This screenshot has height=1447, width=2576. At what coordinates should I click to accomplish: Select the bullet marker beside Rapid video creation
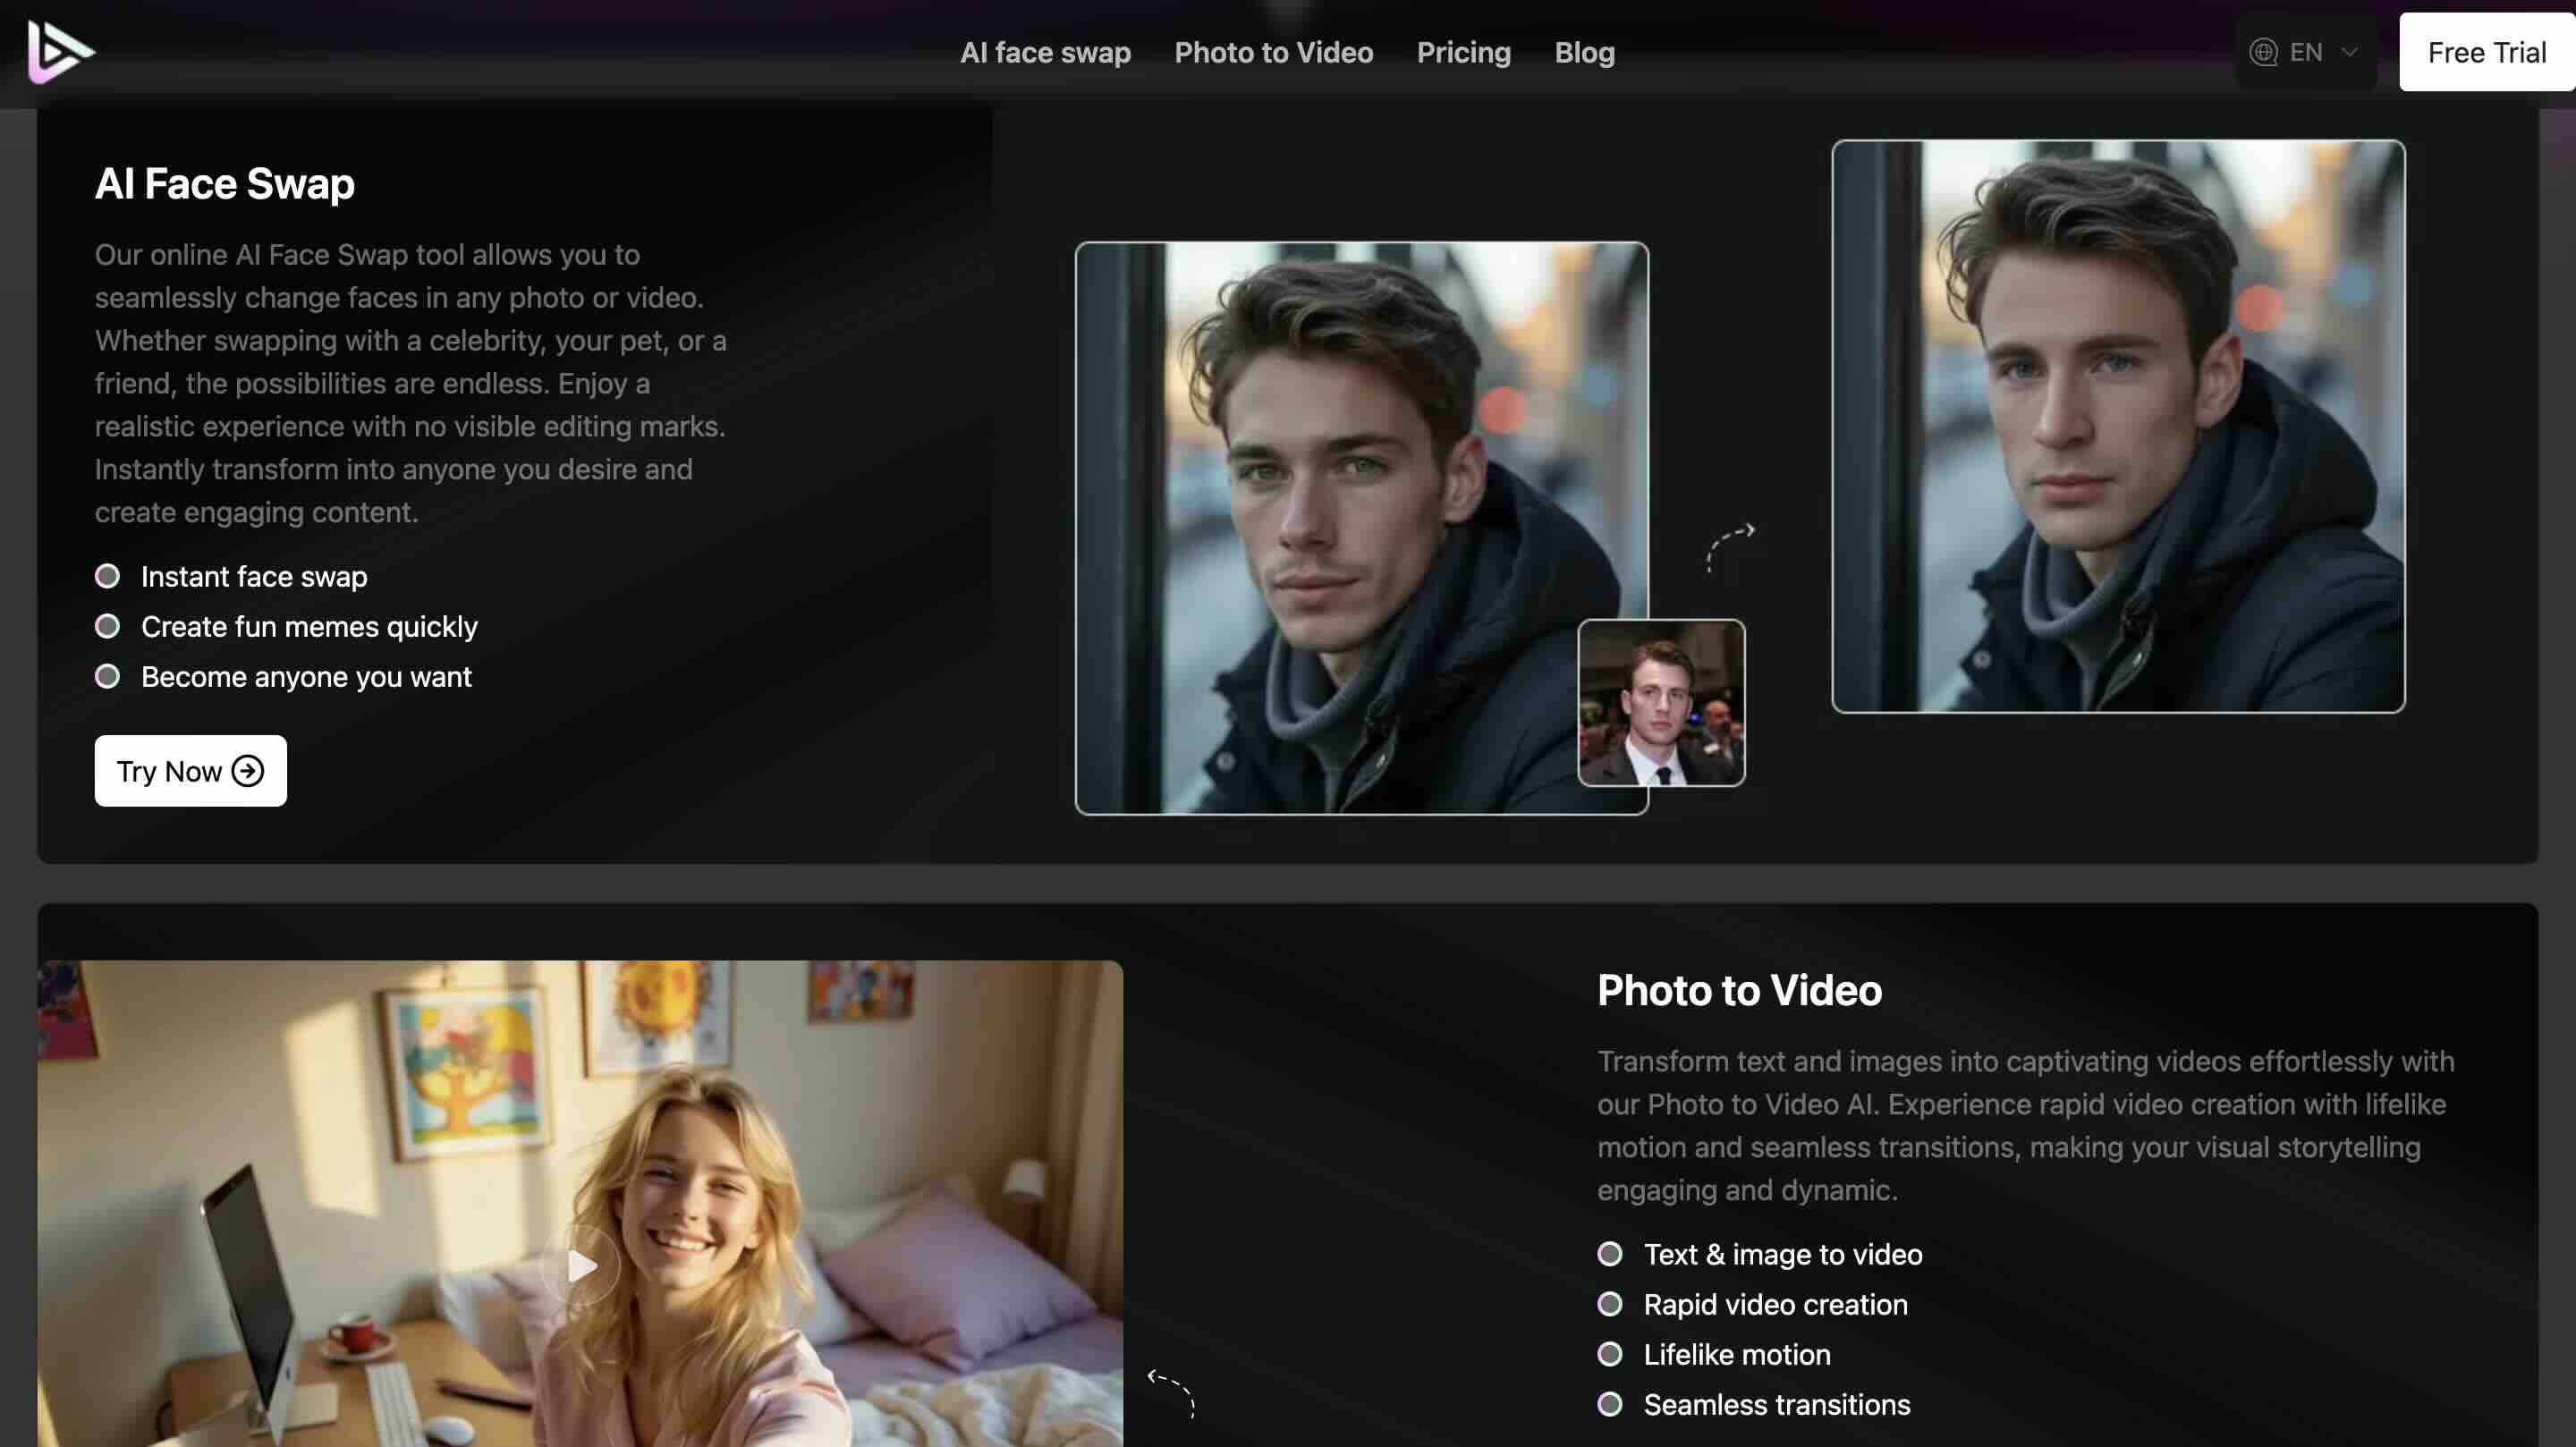click(1612, 1303)
